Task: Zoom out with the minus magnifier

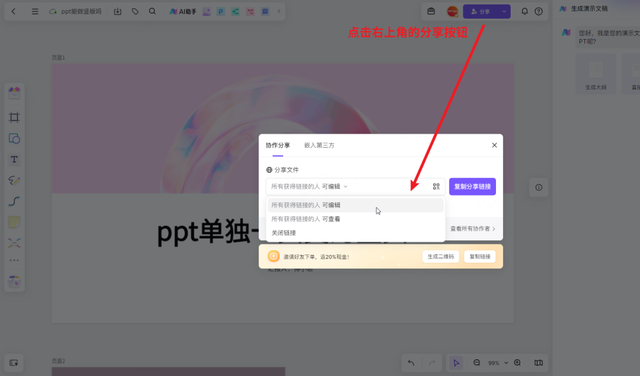Action: [x=477, y=363]
